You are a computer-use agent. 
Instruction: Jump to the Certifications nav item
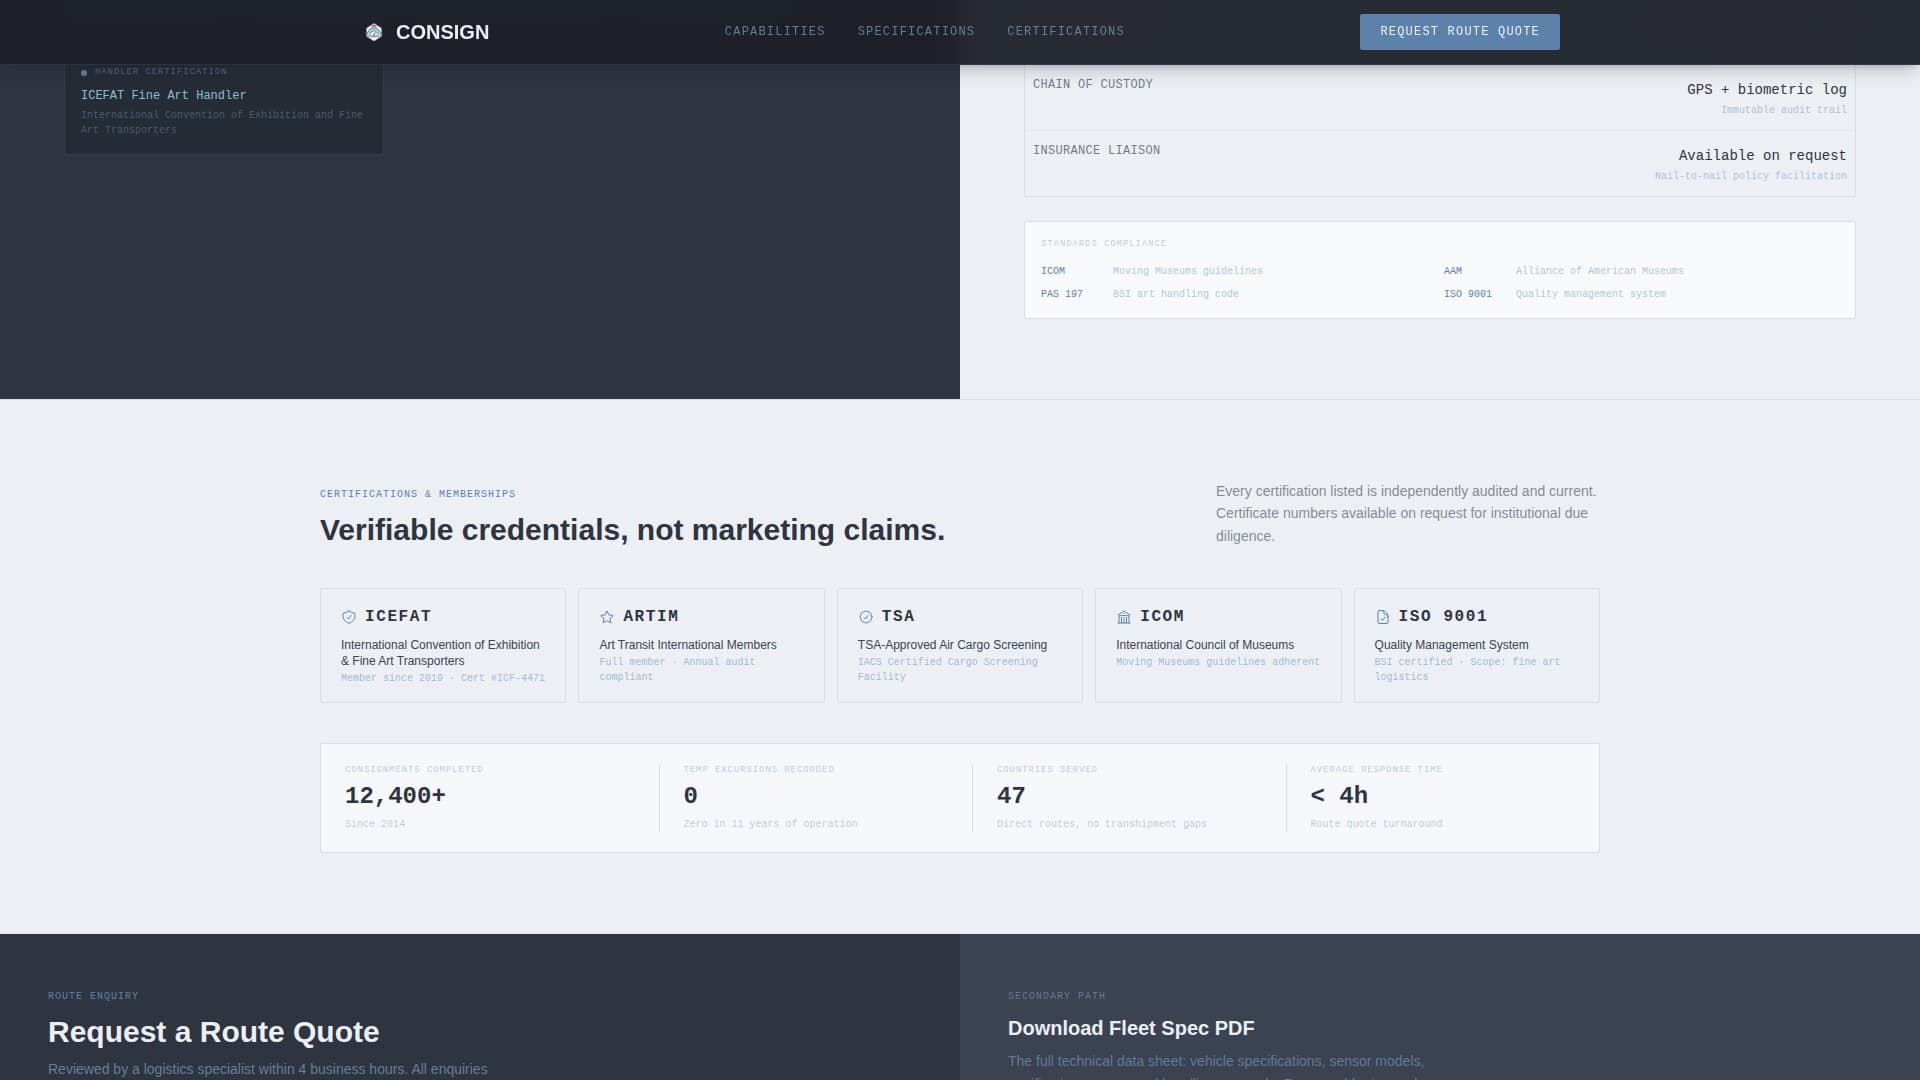click(1065, 31)
